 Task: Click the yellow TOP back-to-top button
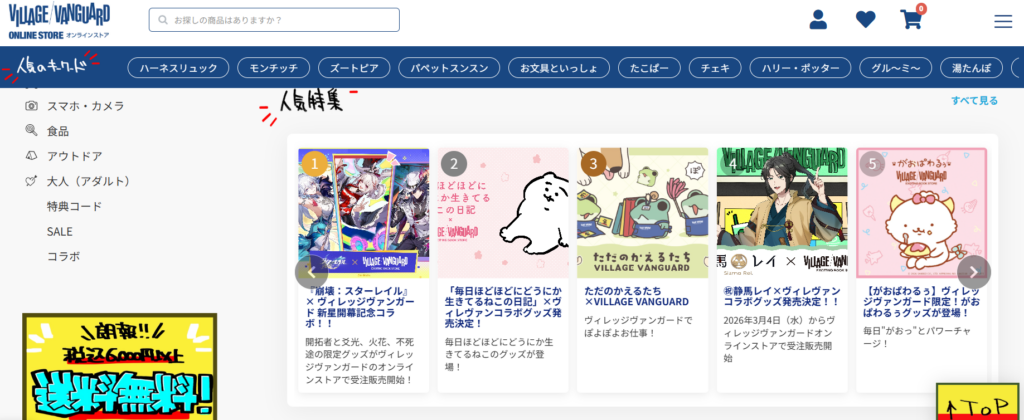tap(980, 402)
